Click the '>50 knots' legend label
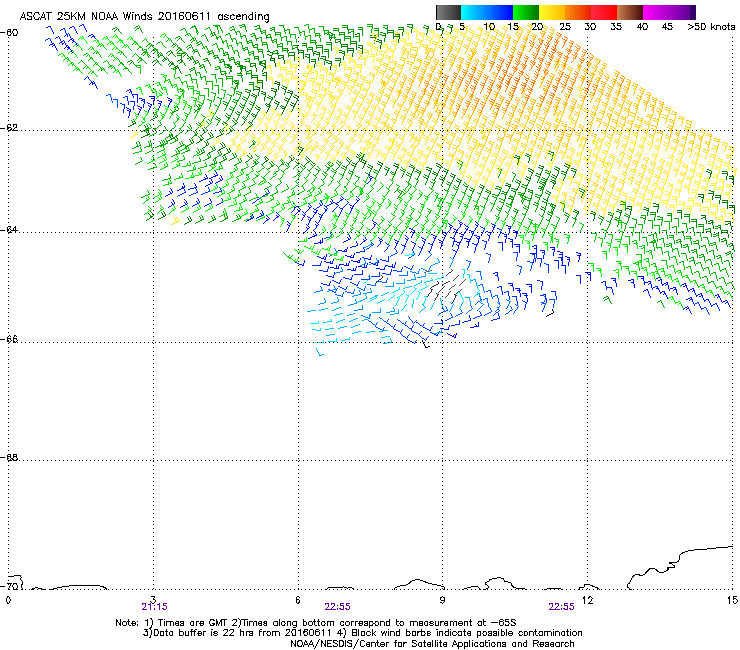740x650 pixels. pos(711,27)
